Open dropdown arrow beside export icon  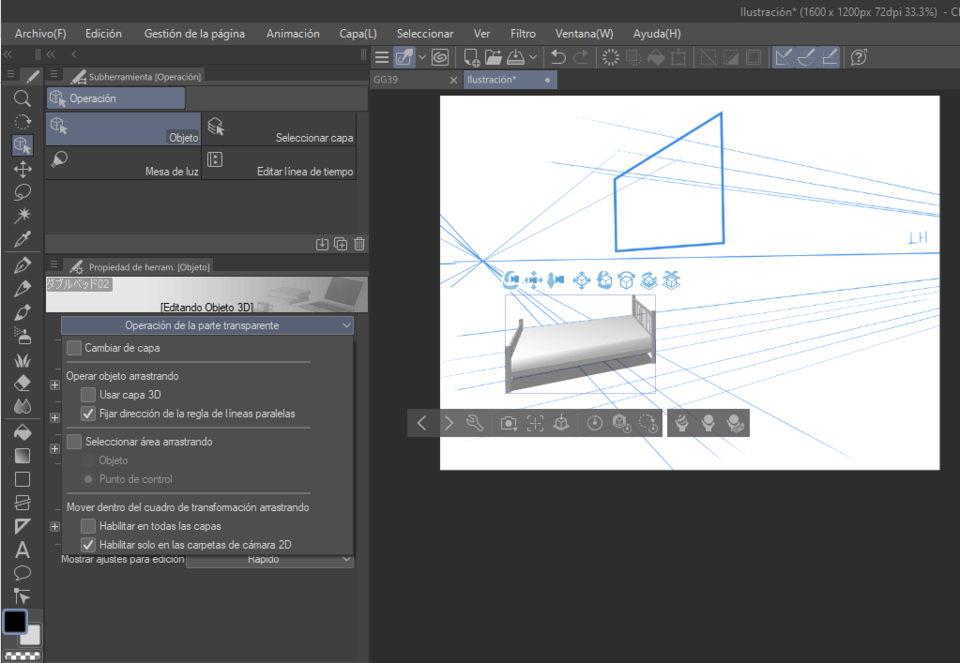click(x=533, y=58)
